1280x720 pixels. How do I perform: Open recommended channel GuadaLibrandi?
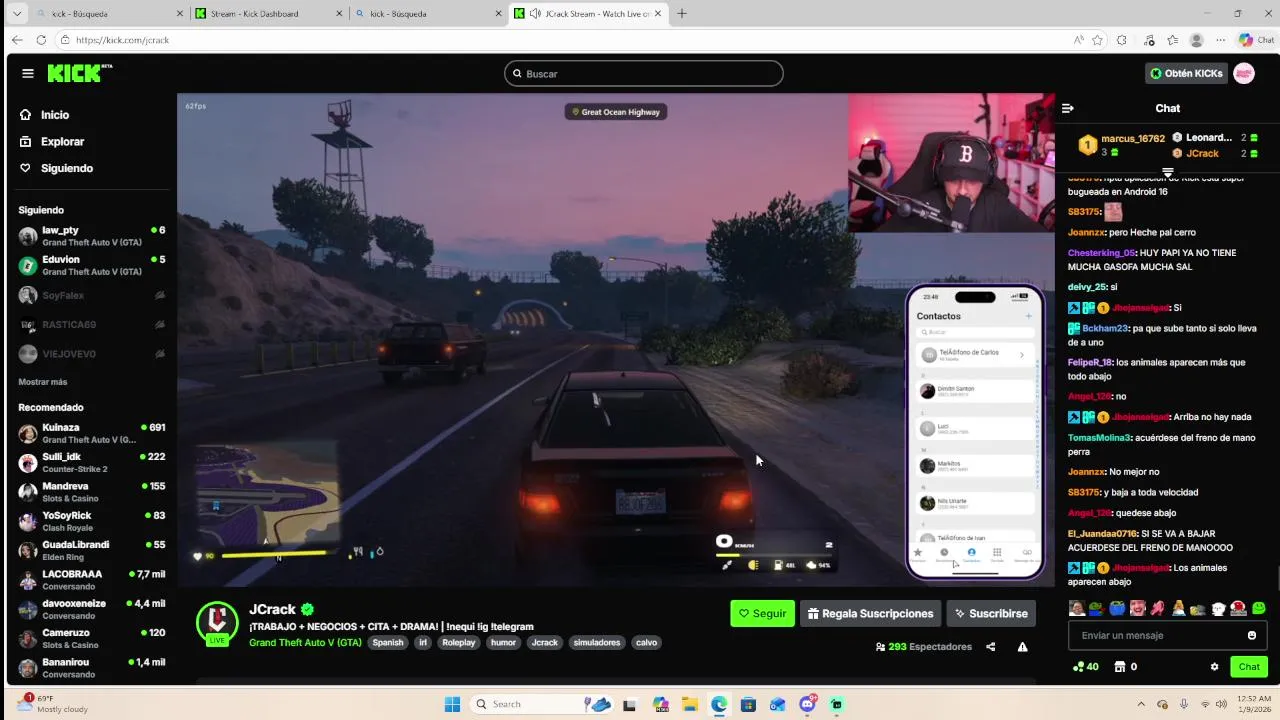click(92, 550)
